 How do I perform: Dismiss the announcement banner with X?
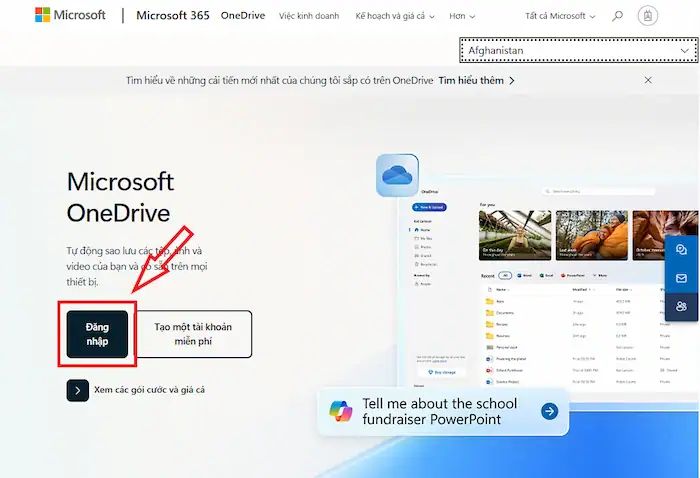click(x=648, y=80)
